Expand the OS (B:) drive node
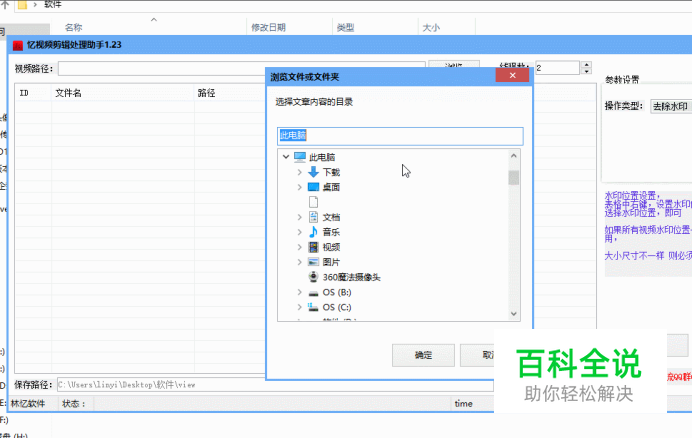The width and height of the screenshot is (692, 438). tap(300, 292)
